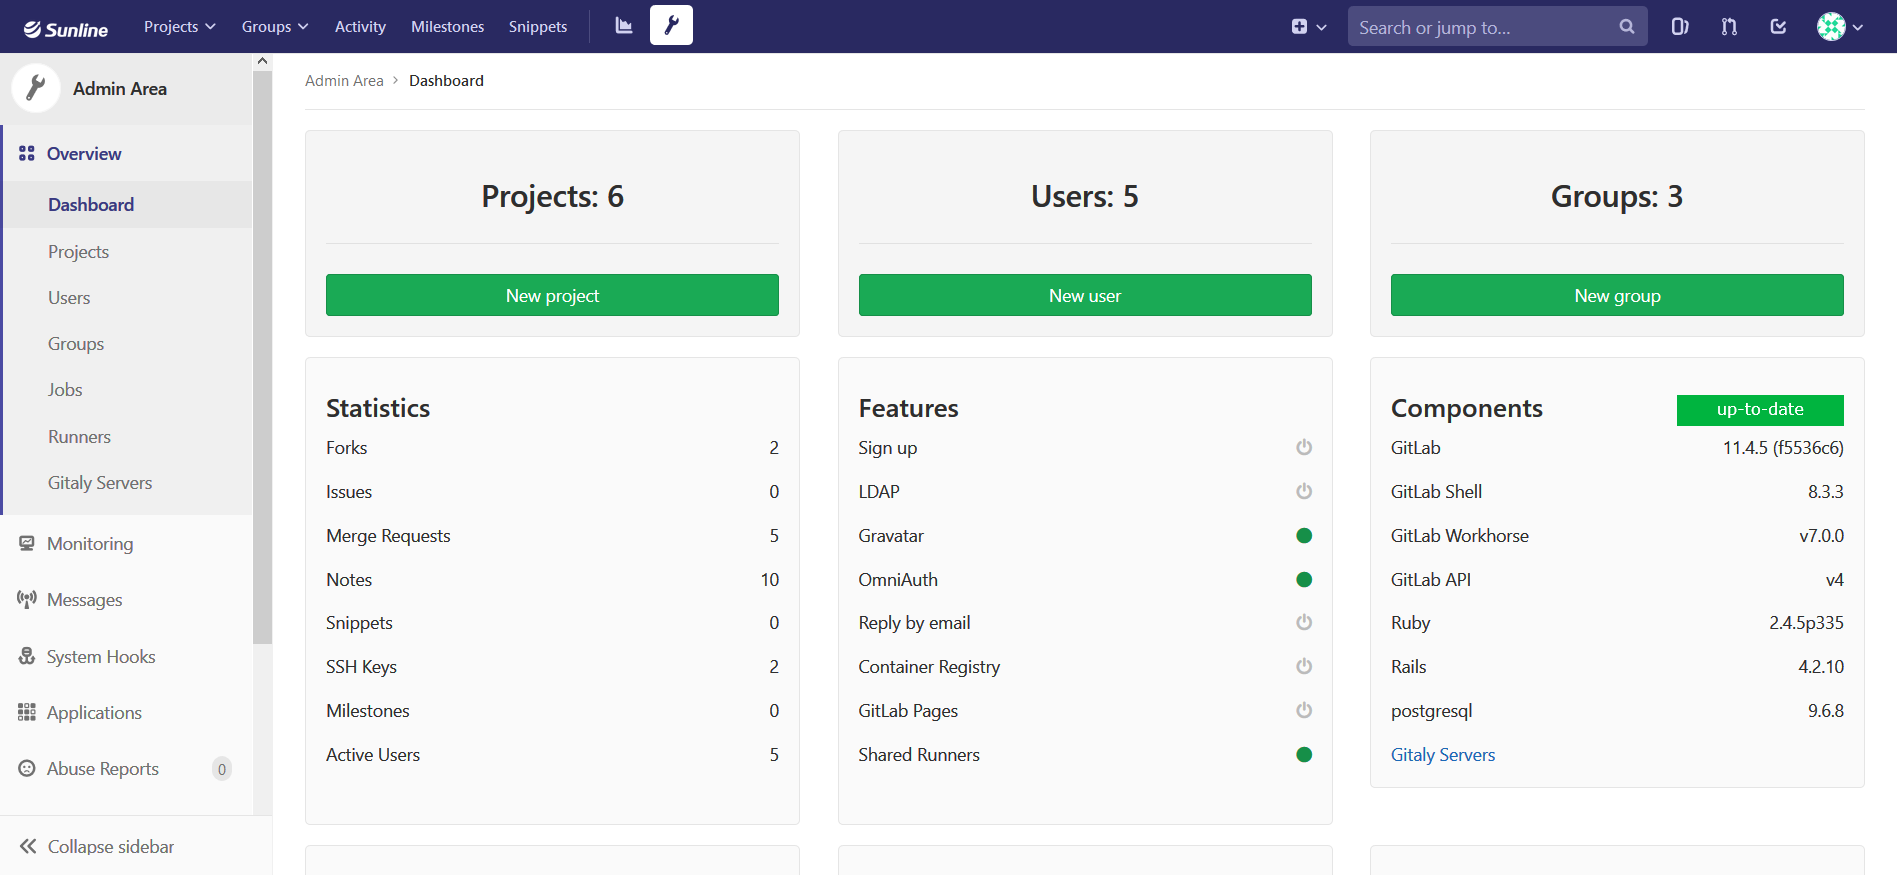Viewport: 1897px width, 875px height.
Task: Expand the Projects dropdown in navbar
Action: [x=180, y=26]
